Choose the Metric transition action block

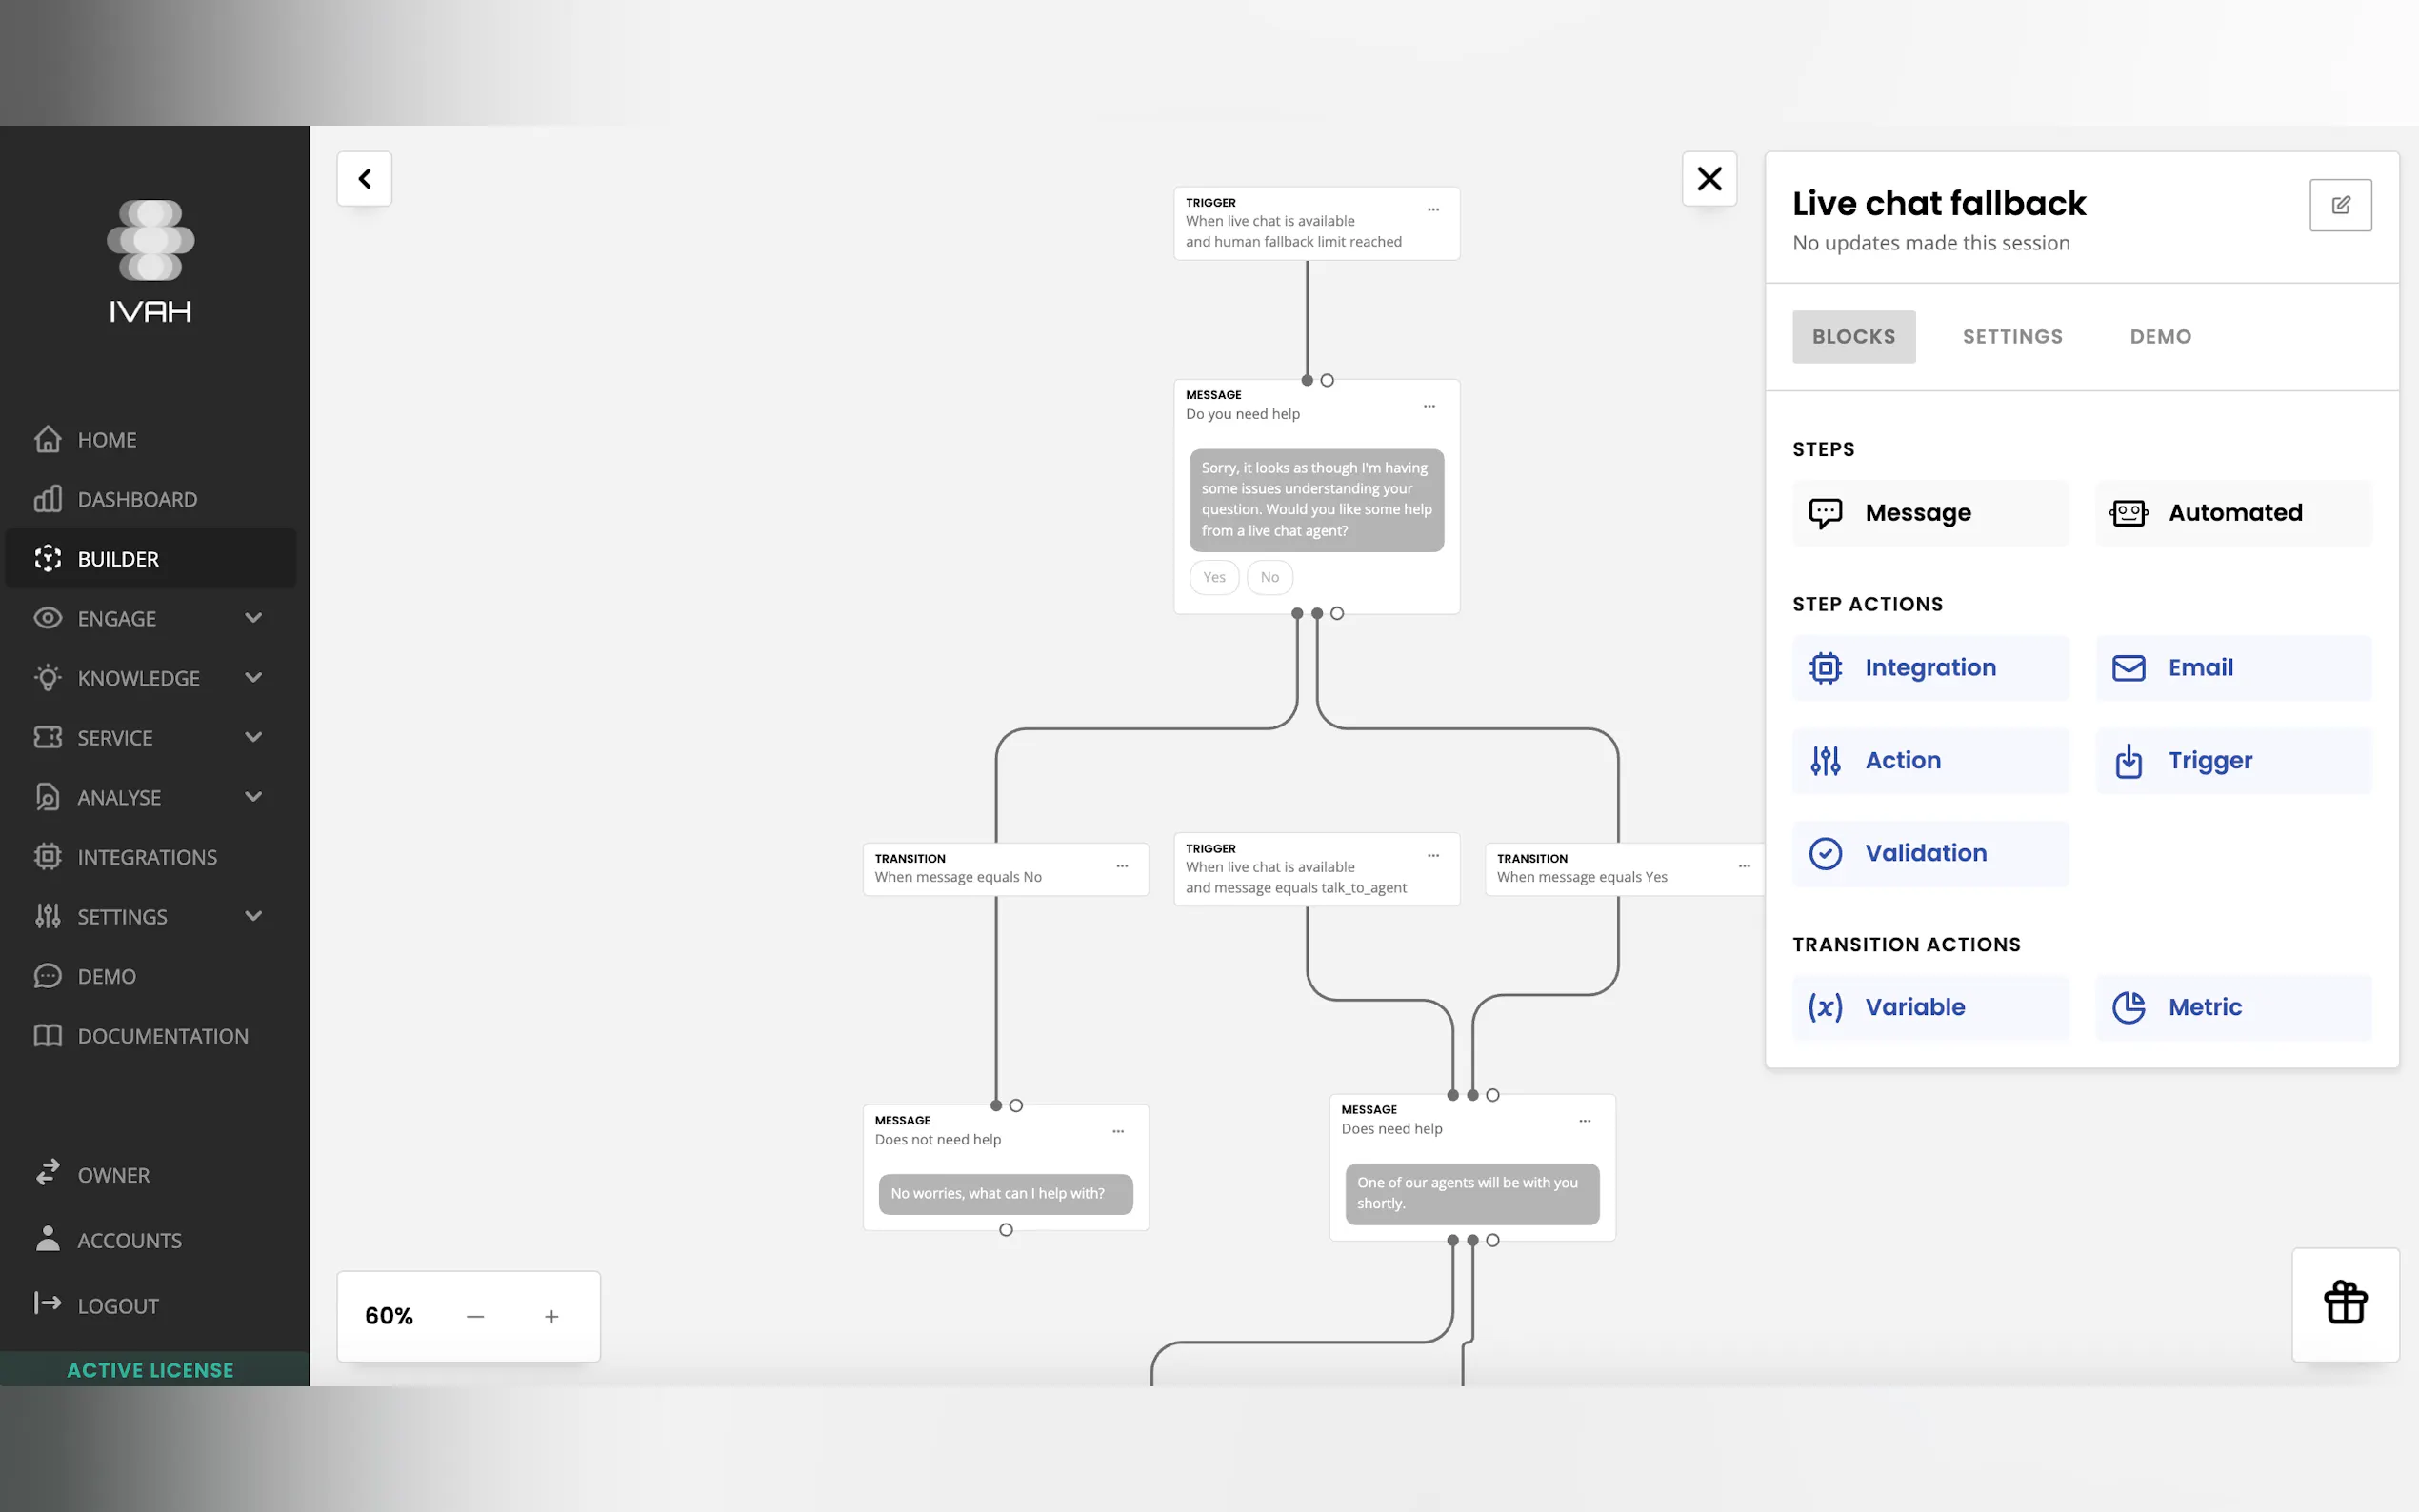pos(2233,1007)
